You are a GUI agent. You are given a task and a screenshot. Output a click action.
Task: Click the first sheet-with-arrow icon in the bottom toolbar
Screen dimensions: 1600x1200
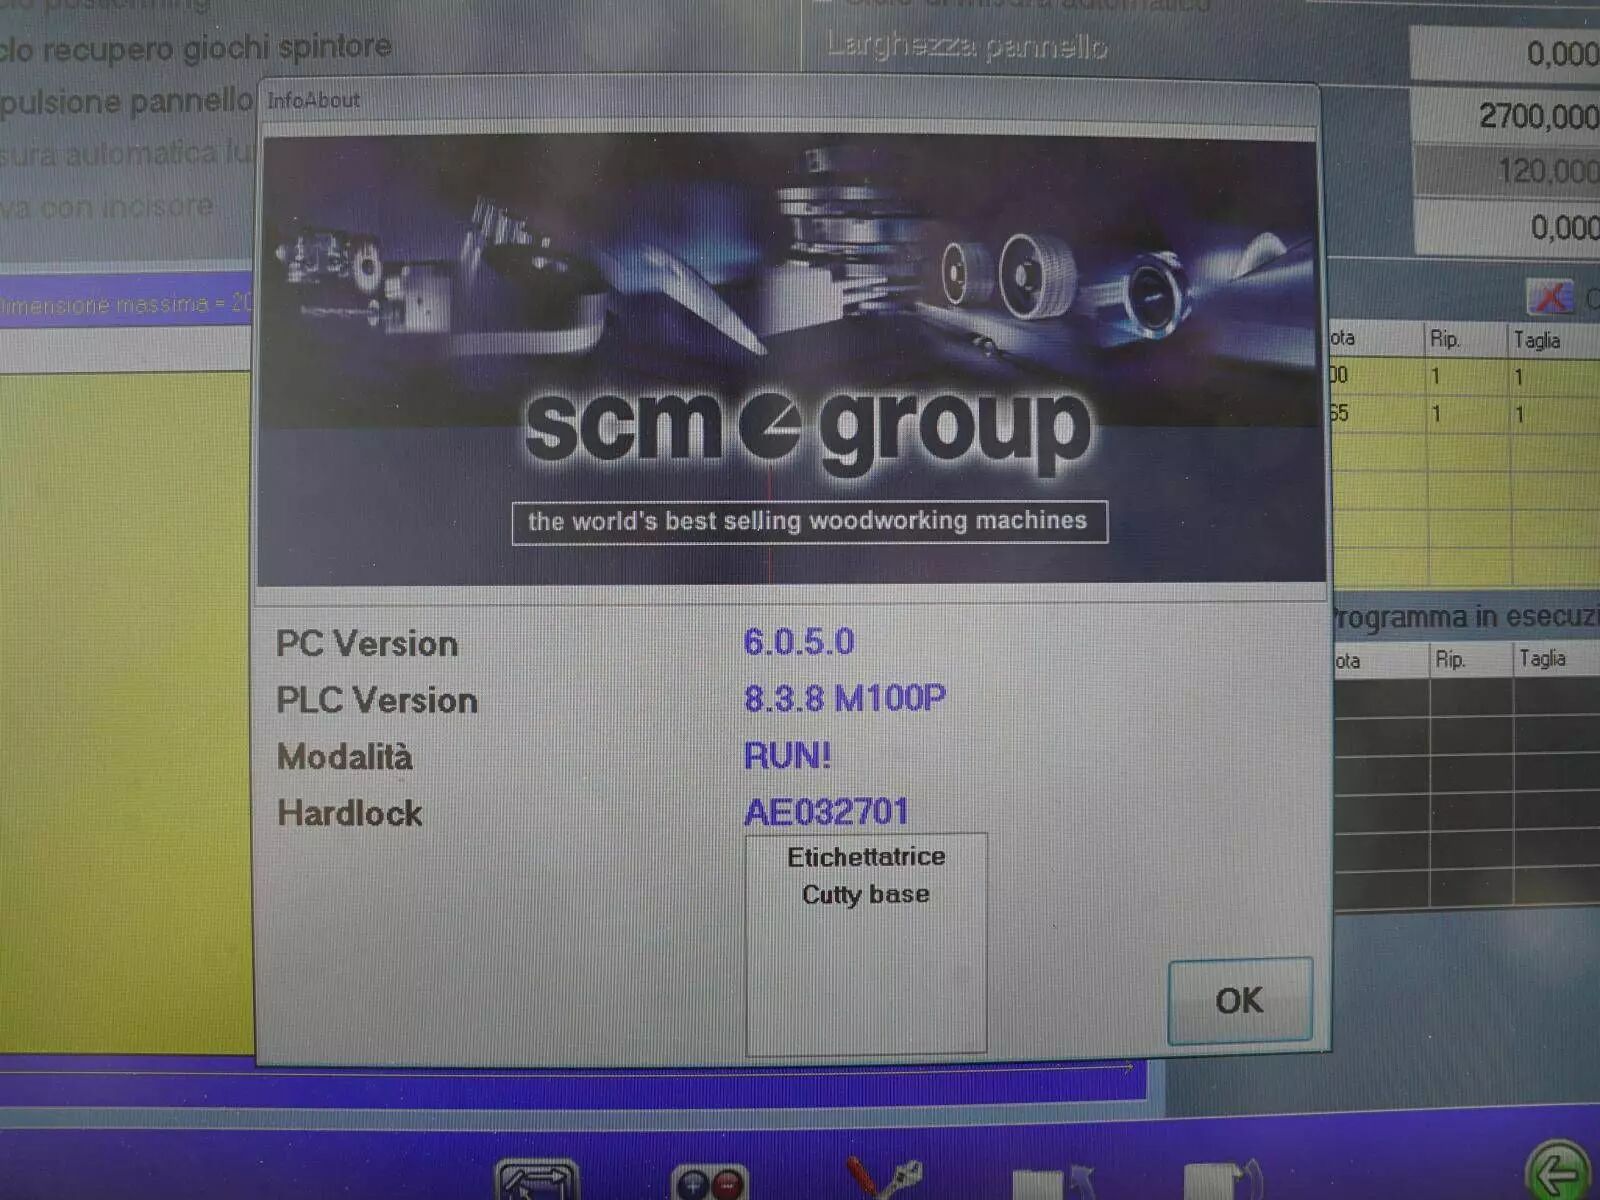point(1053,1182)
